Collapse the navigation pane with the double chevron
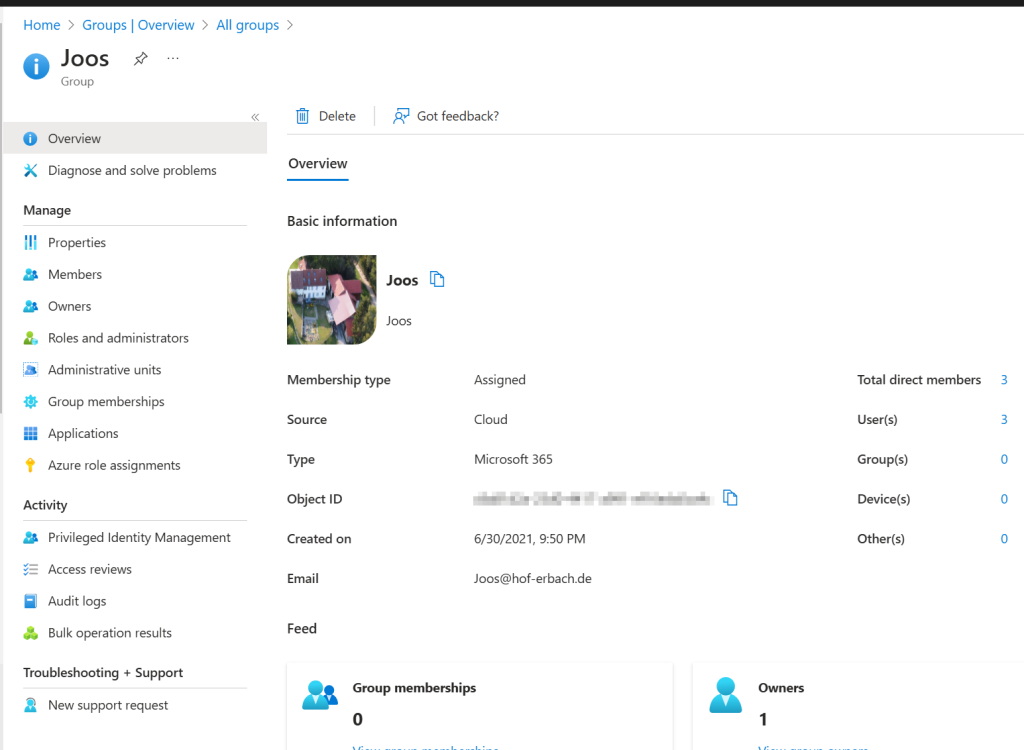 [x=255, y=116]
